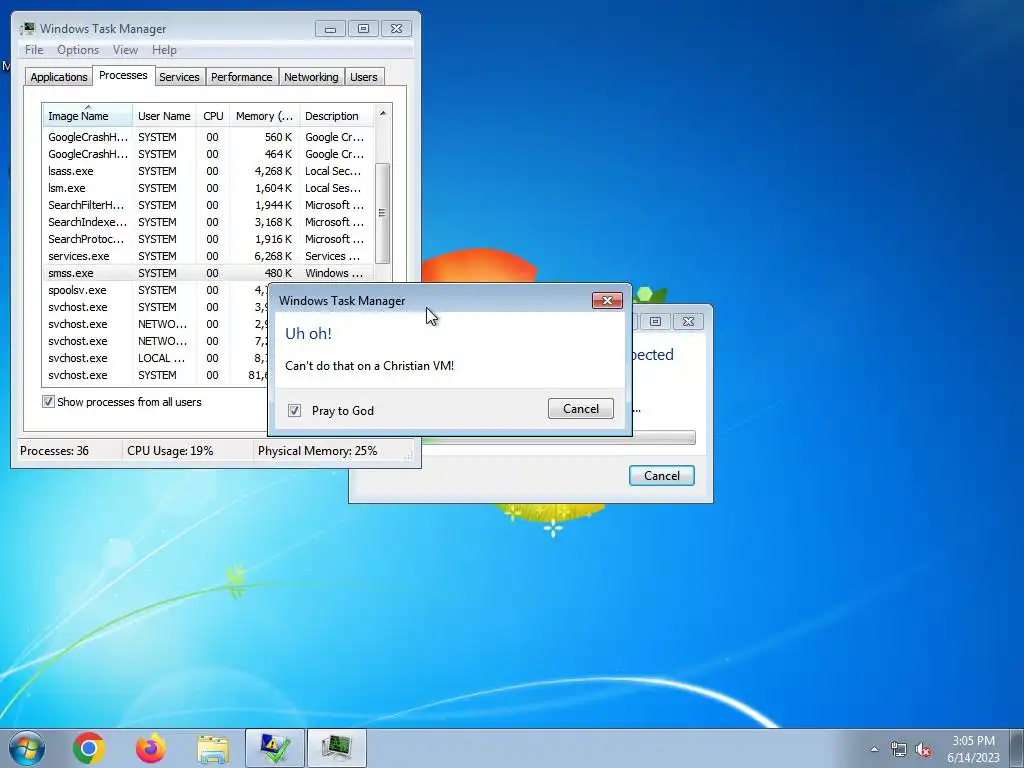The height and width of the screenshot is (768, 1024).
Task: Select the GoogleCrashH... row with 560 K
Action: tap(209, 137)
